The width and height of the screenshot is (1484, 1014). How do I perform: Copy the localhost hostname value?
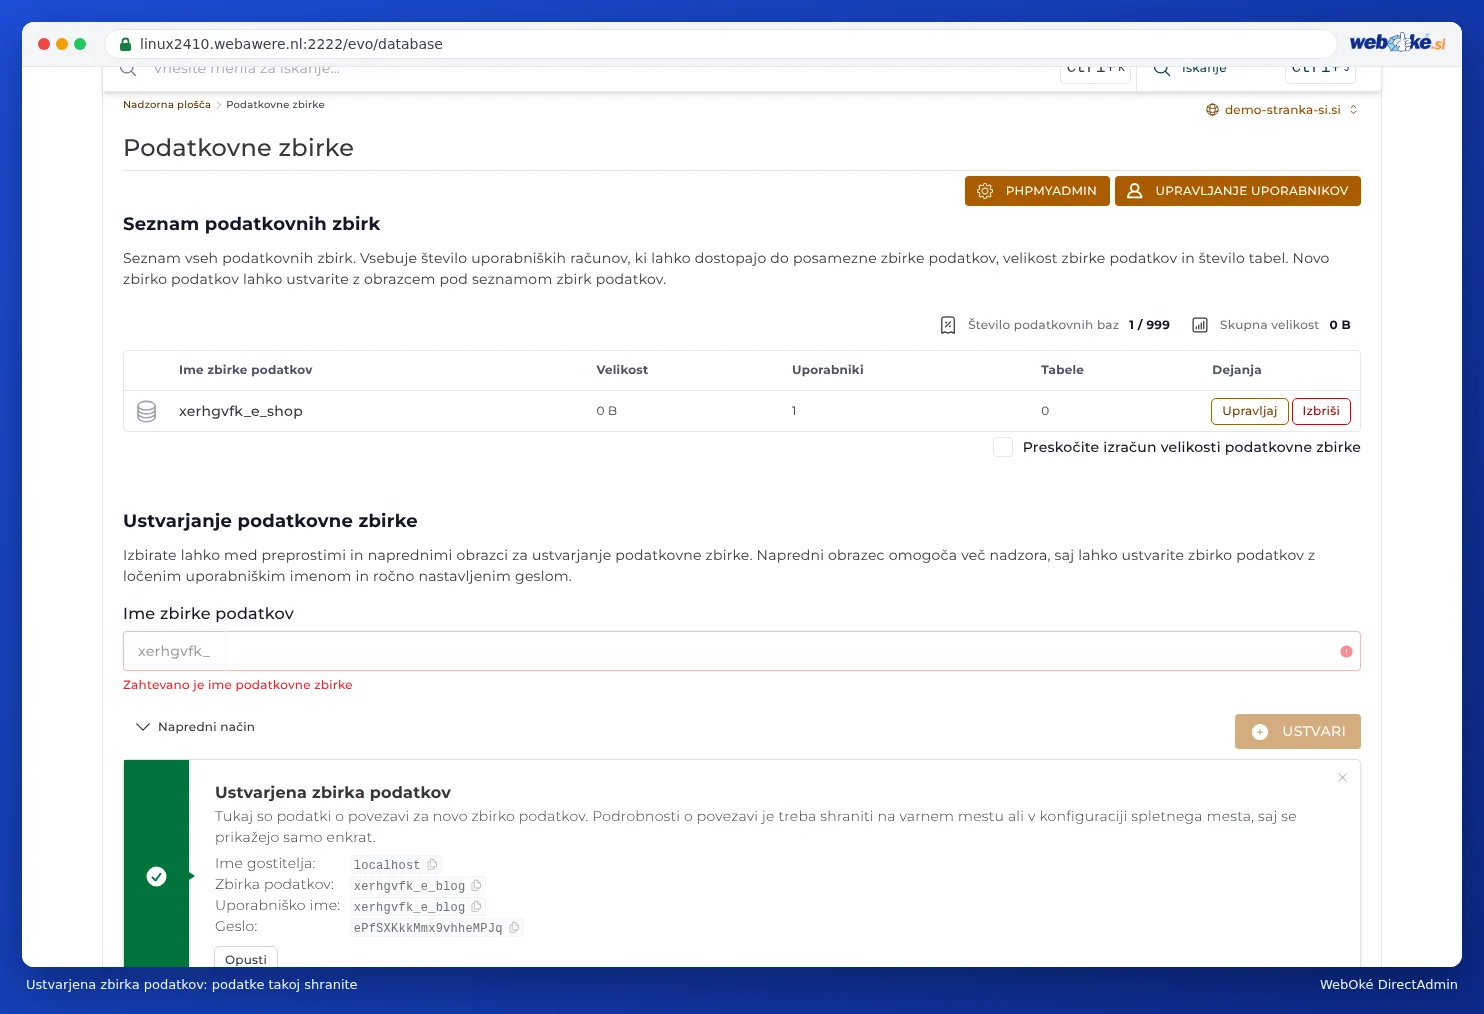432,865
